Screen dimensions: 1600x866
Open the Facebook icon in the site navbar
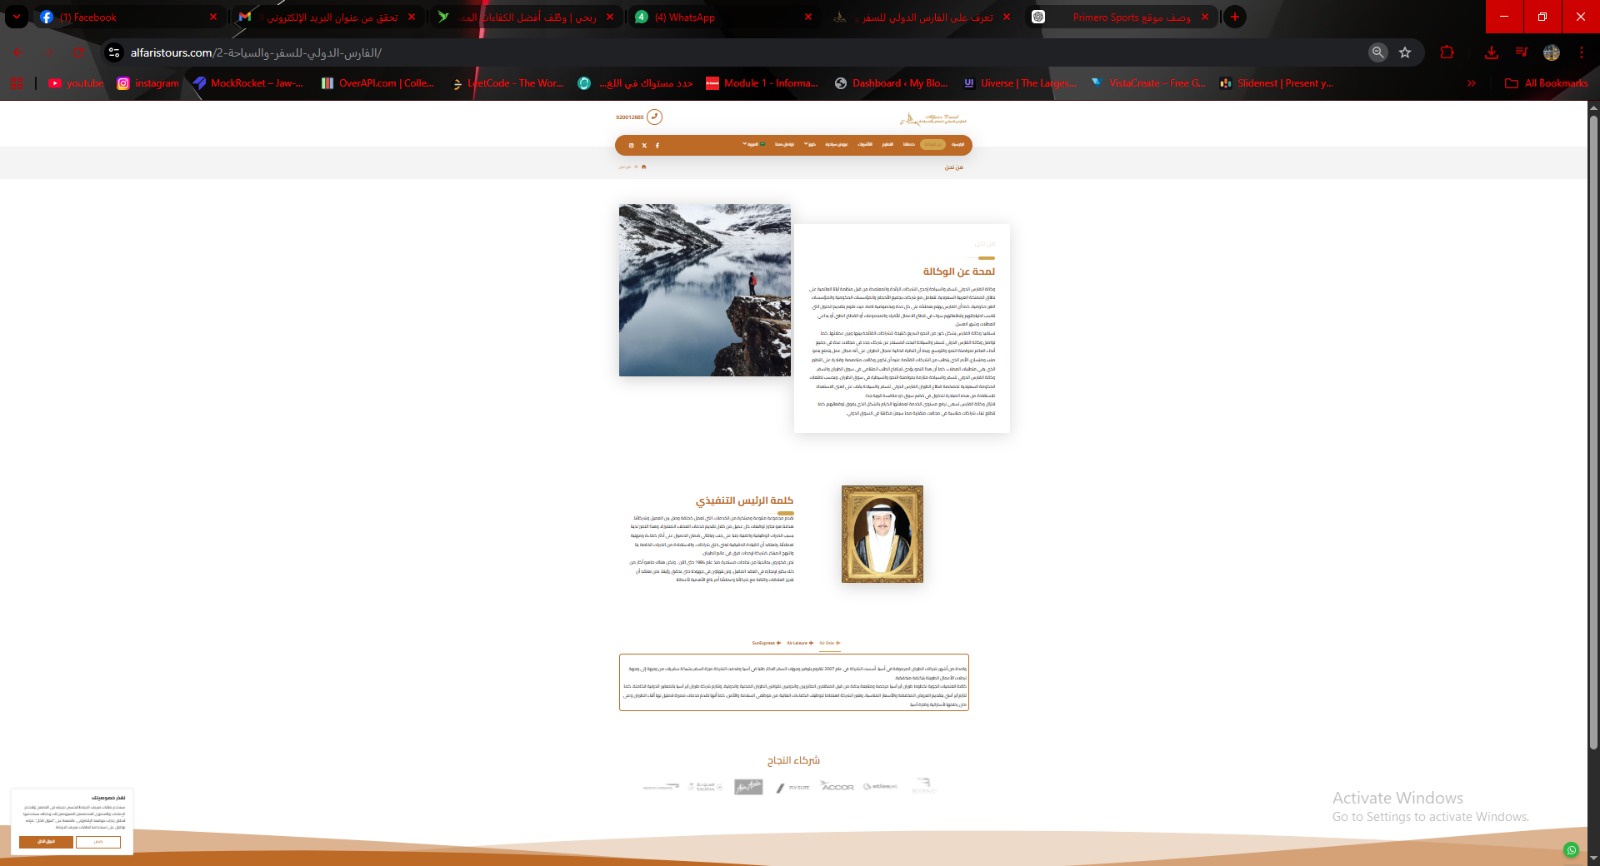[657, 146]
